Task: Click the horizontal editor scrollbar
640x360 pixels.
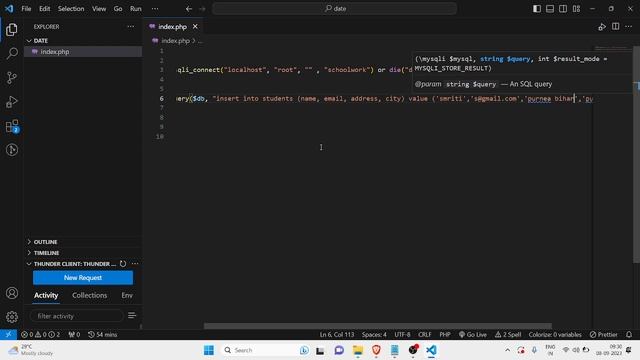Action: (x=378, y=326)
